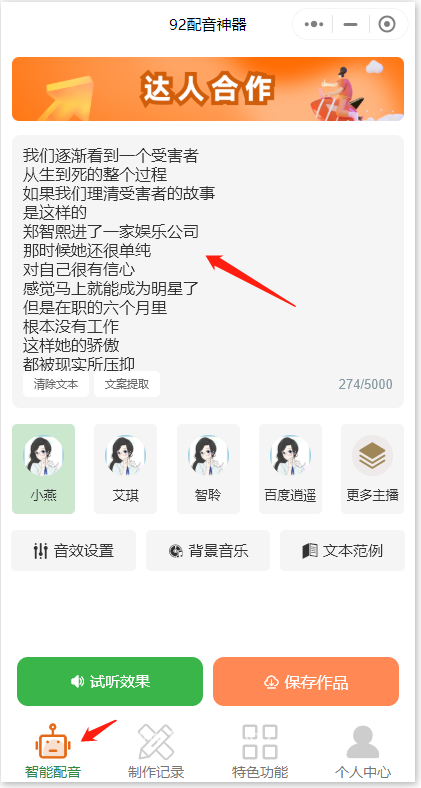The image size is (421, 788).
Task: Pick the 智聆 voice anchor
Action: pyautogui.click(x=208, y=469)
